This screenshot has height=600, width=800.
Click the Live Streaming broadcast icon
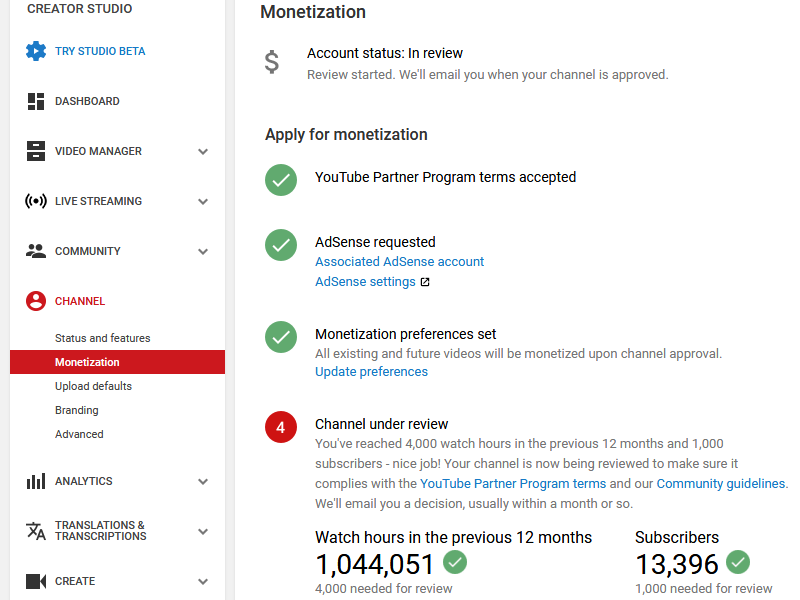36,201
